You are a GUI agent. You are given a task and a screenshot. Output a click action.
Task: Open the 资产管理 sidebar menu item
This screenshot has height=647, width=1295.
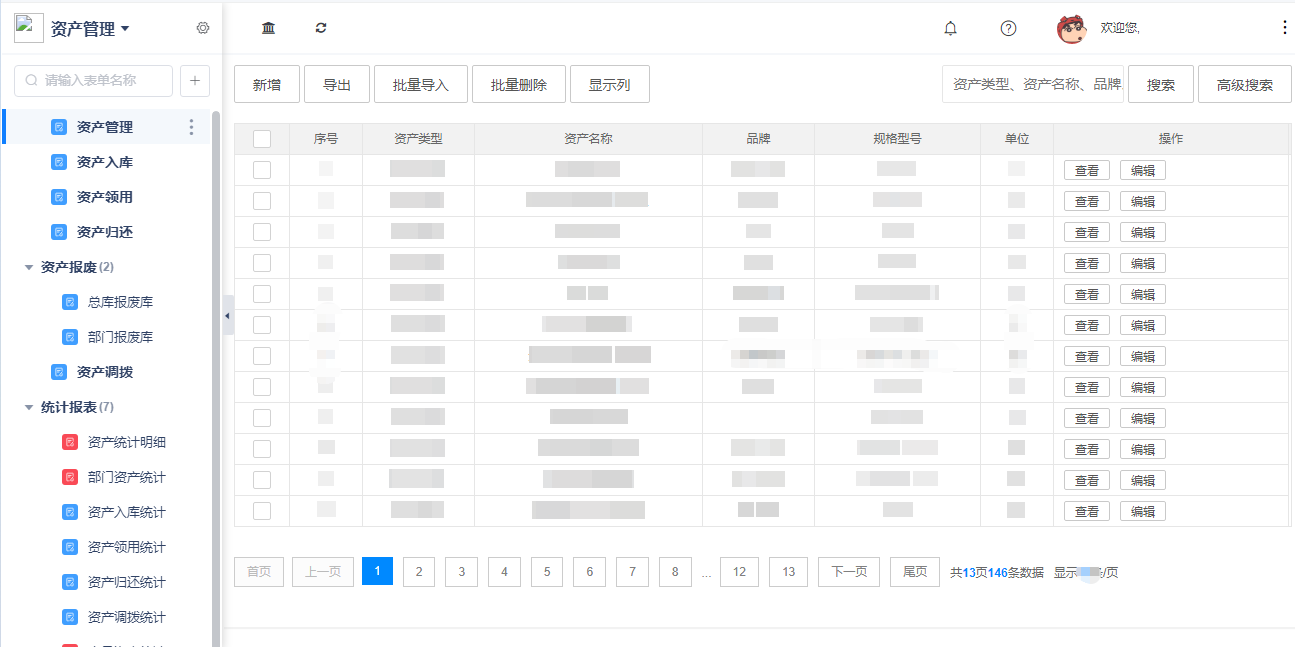[x=106, y=127]
